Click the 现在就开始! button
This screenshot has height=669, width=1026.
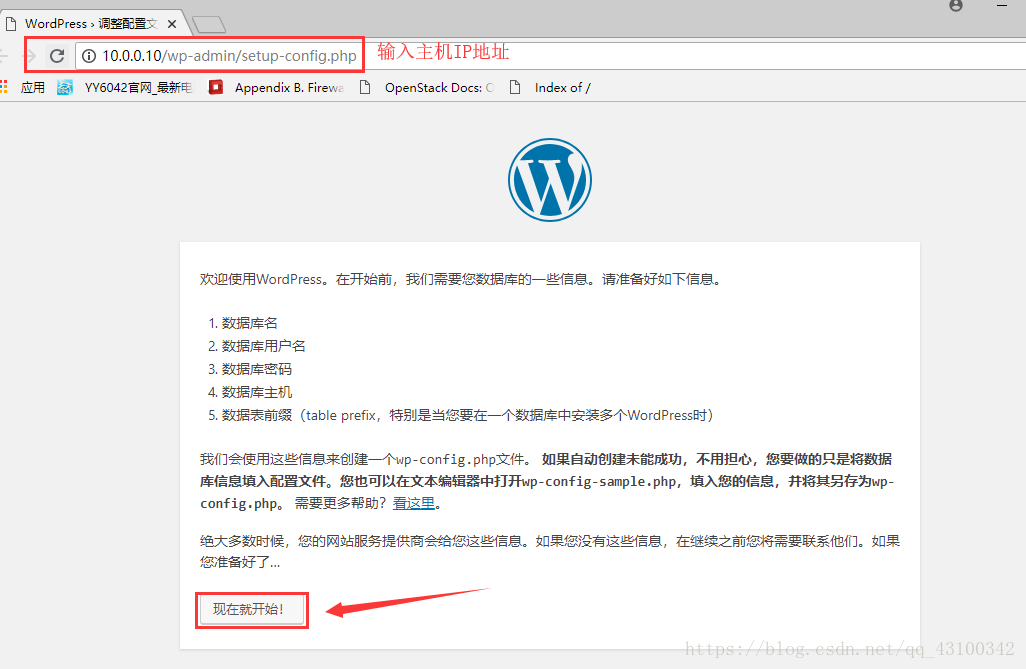pyautogui.click(x=252, y=609)
